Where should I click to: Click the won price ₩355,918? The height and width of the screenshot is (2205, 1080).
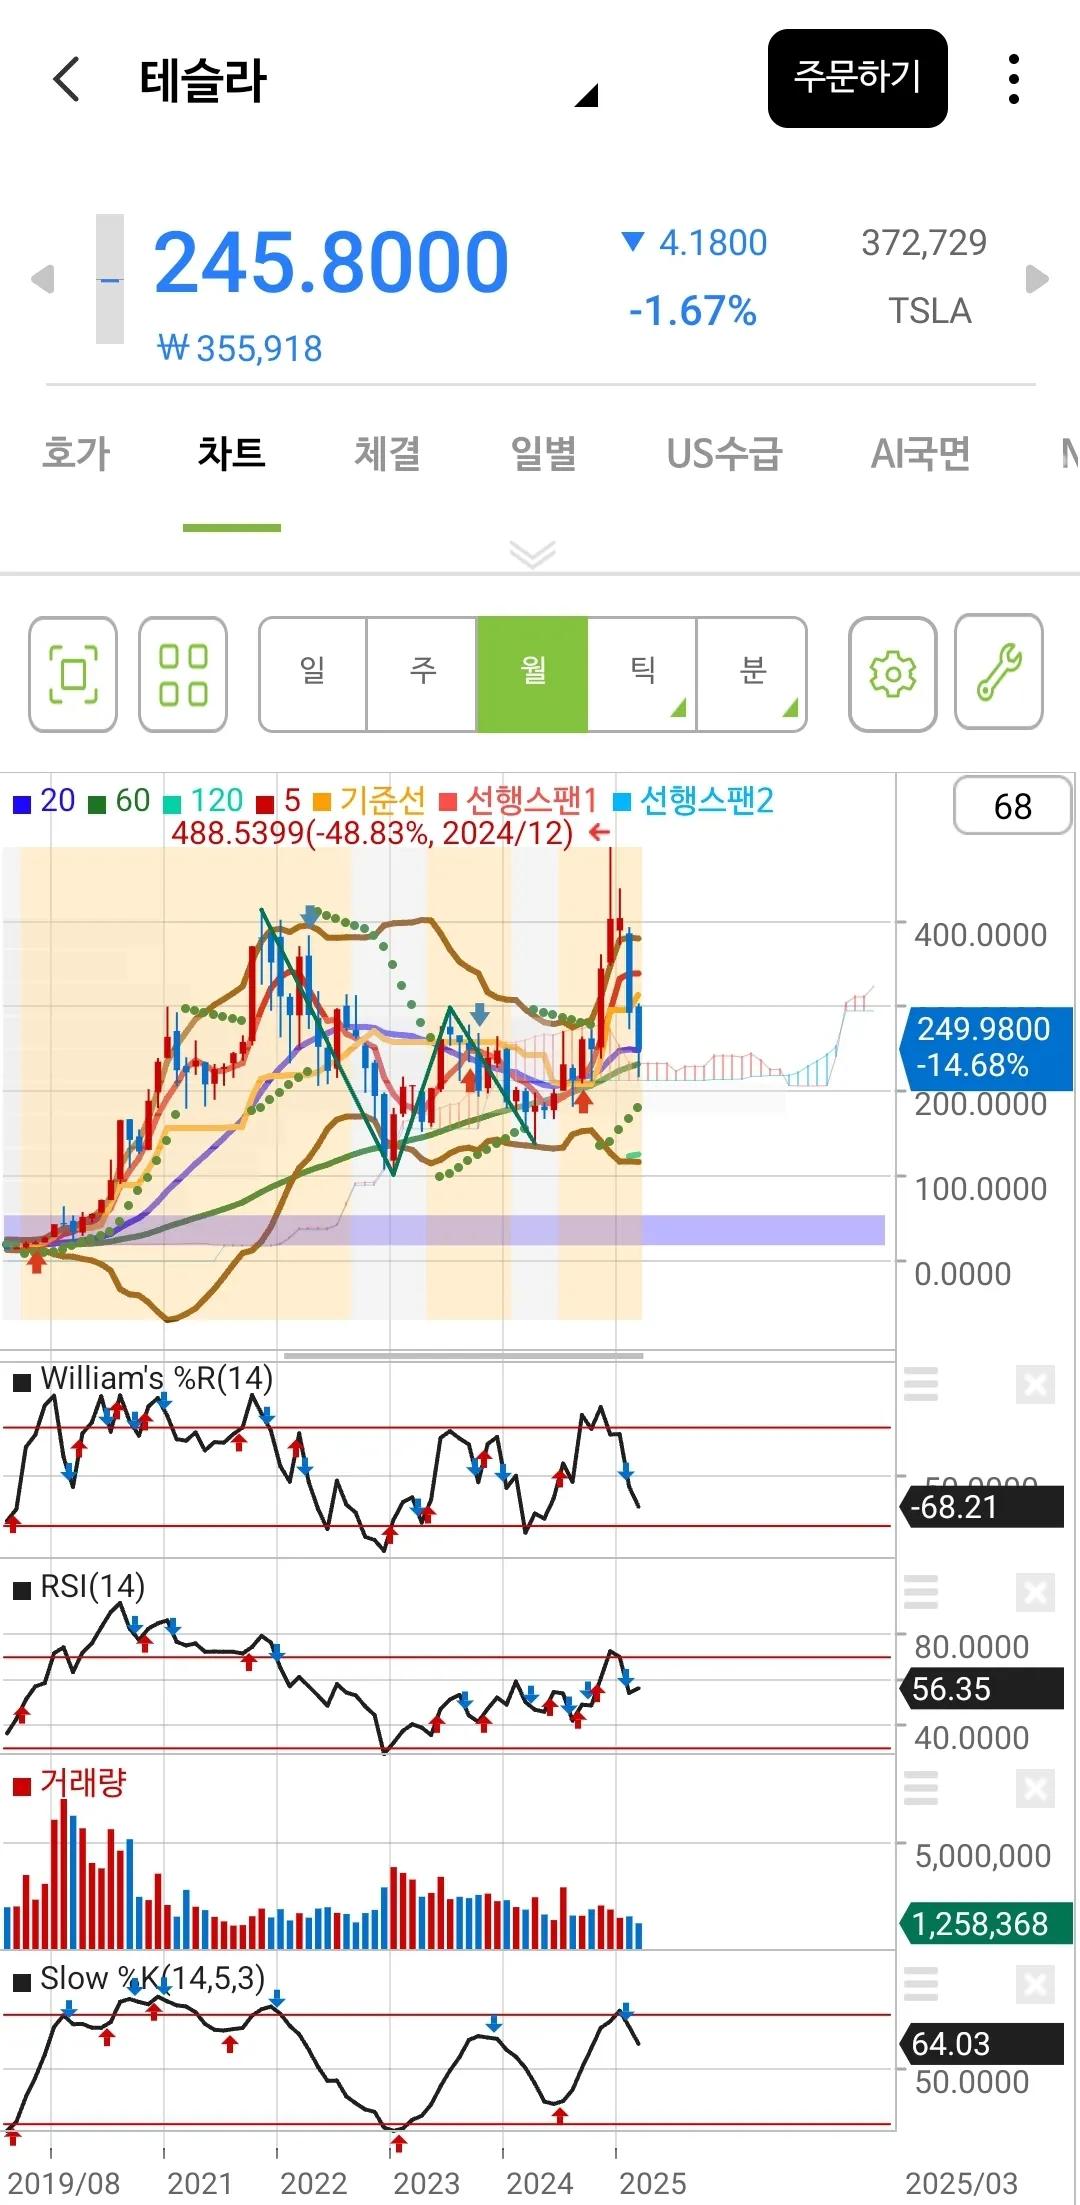point(240,349)
